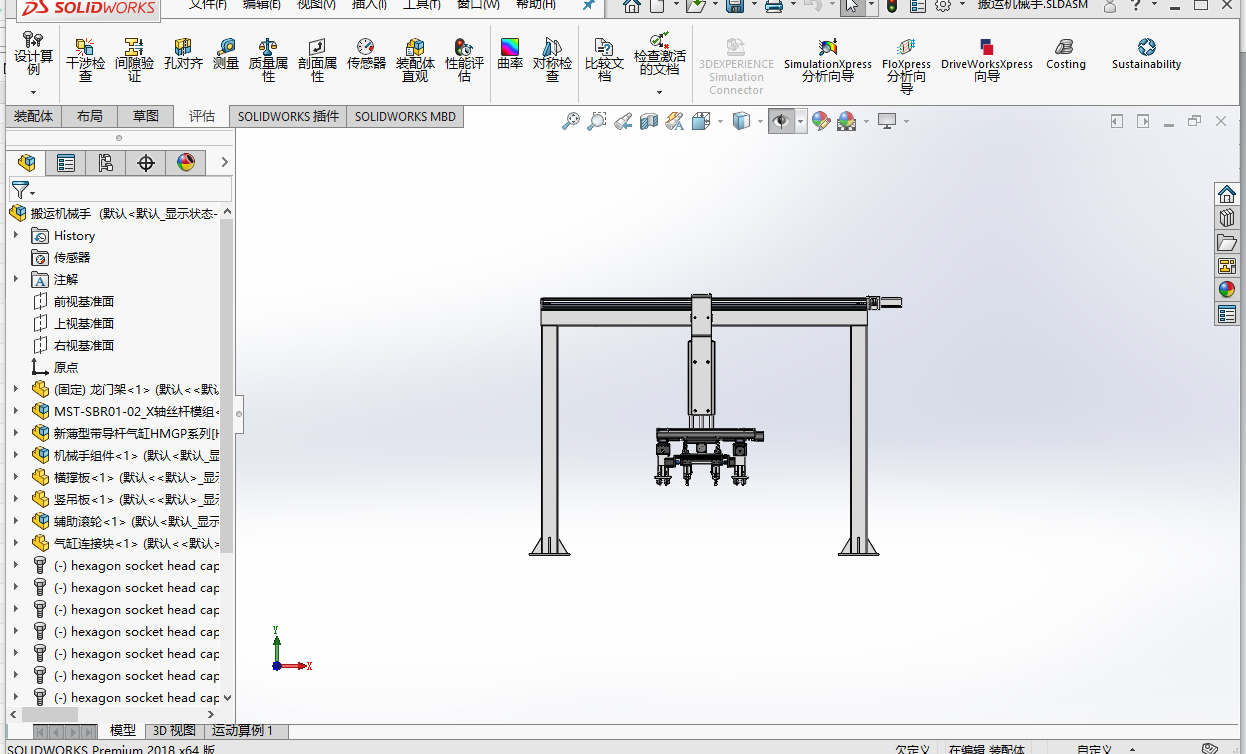Expand the History tree node
This screenshot has width=1246, height=754.
(x=15, y=236)
